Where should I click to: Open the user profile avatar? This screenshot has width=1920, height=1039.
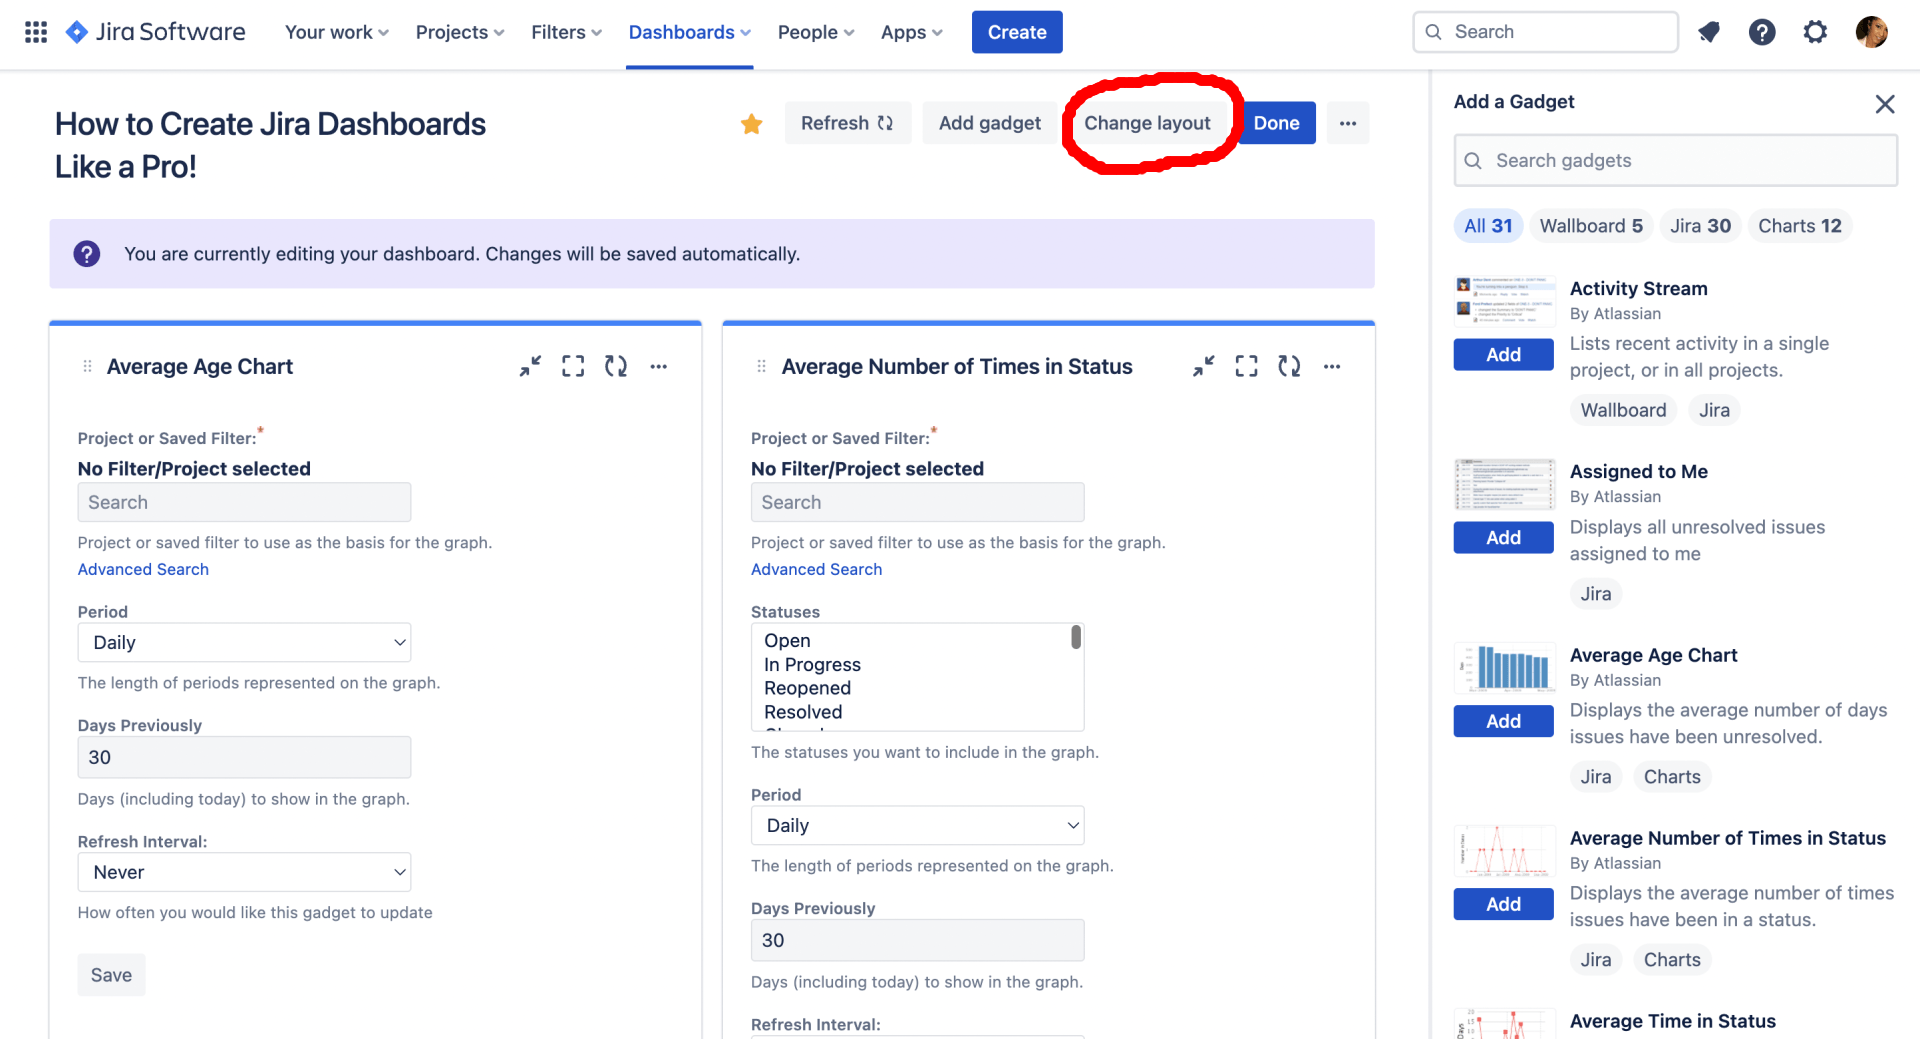click(x=1871, y=32)
